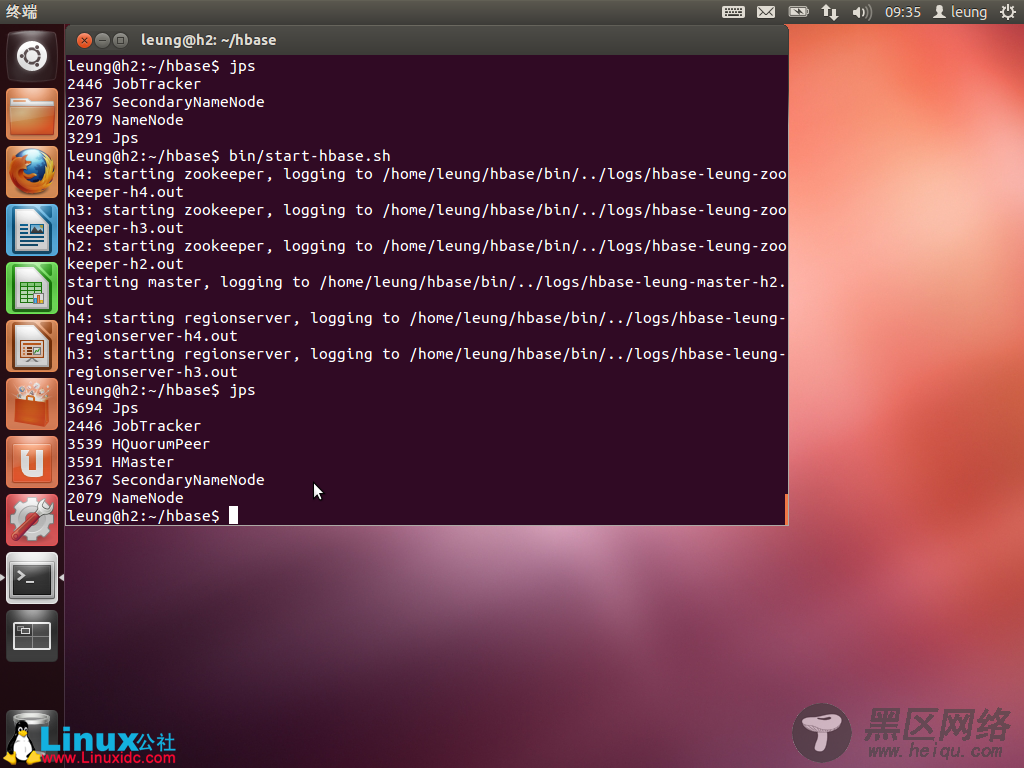Select the Terminal launcher icon
Viewport: 1024px width, 768px height.
31,578
